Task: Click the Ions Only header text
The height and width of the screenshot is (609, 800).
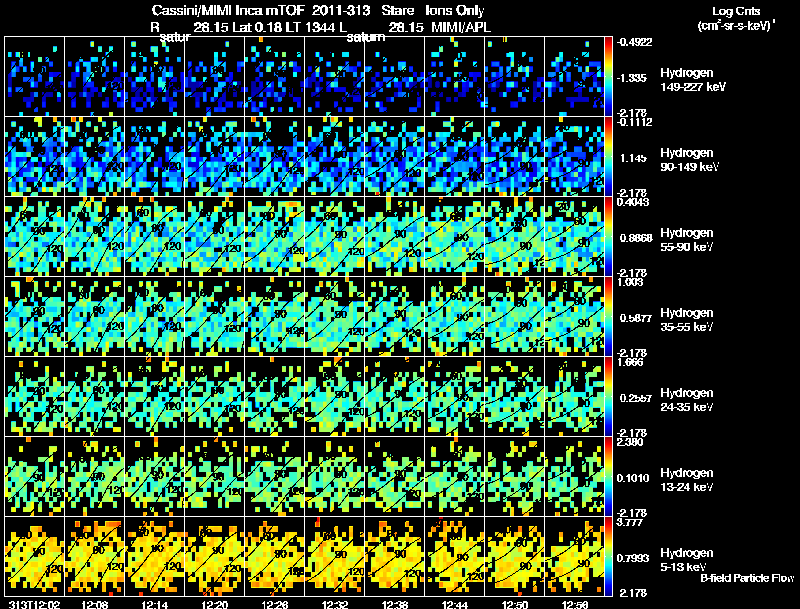Action: click(x=455, y=10)
